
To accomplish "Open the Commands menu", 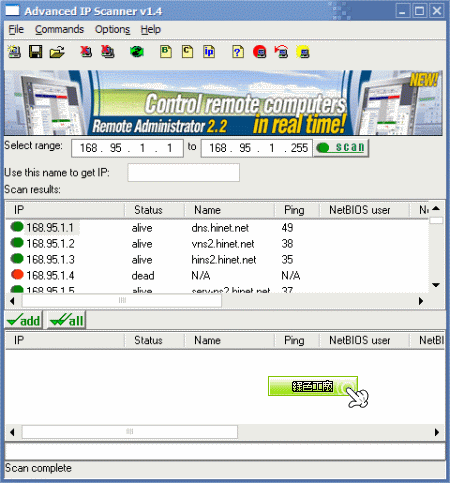I will tap(59, 29).
